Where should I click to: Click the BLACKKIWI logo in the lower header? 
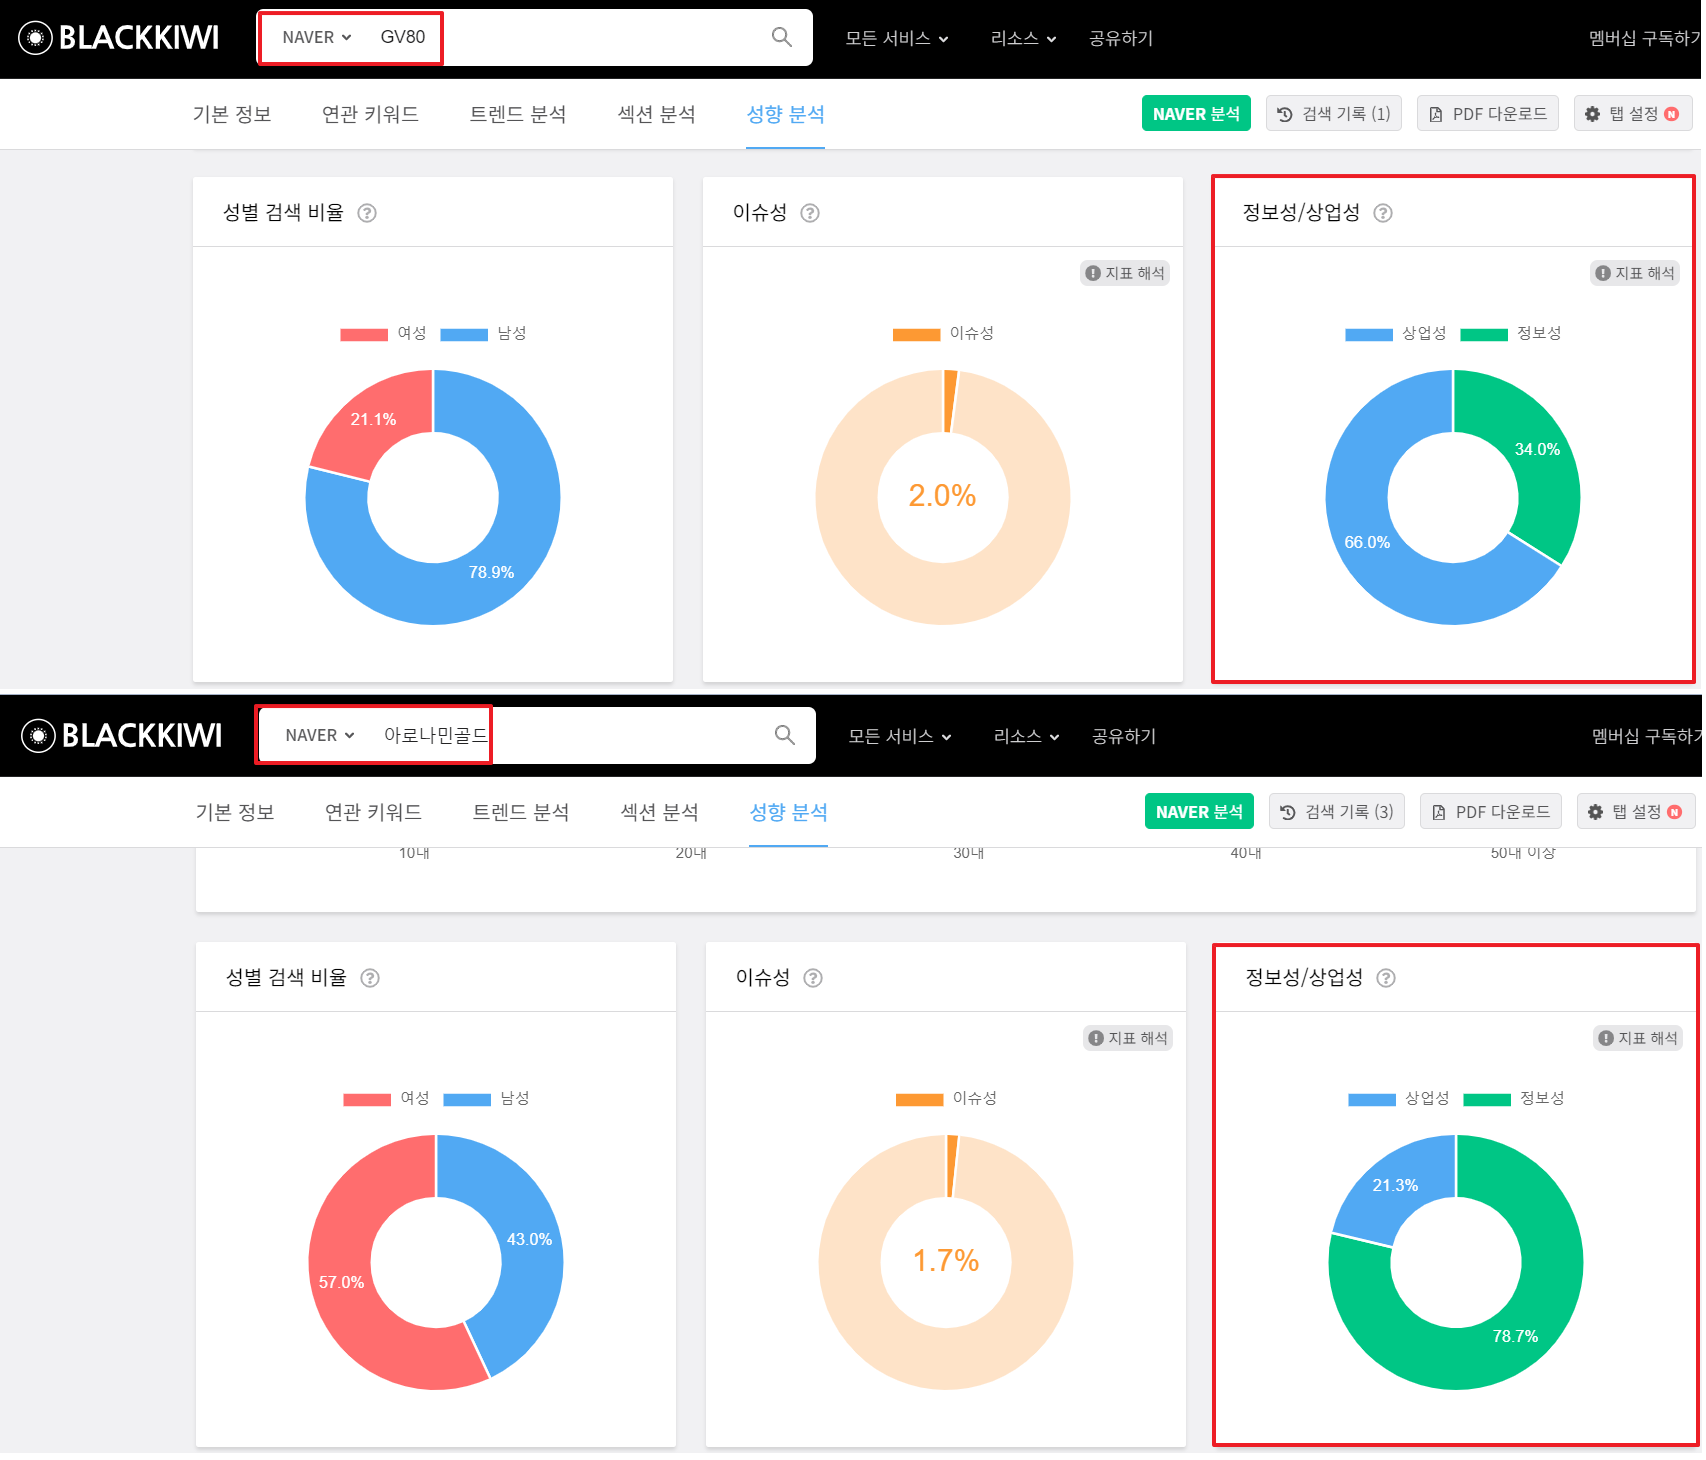click(122, 736)
